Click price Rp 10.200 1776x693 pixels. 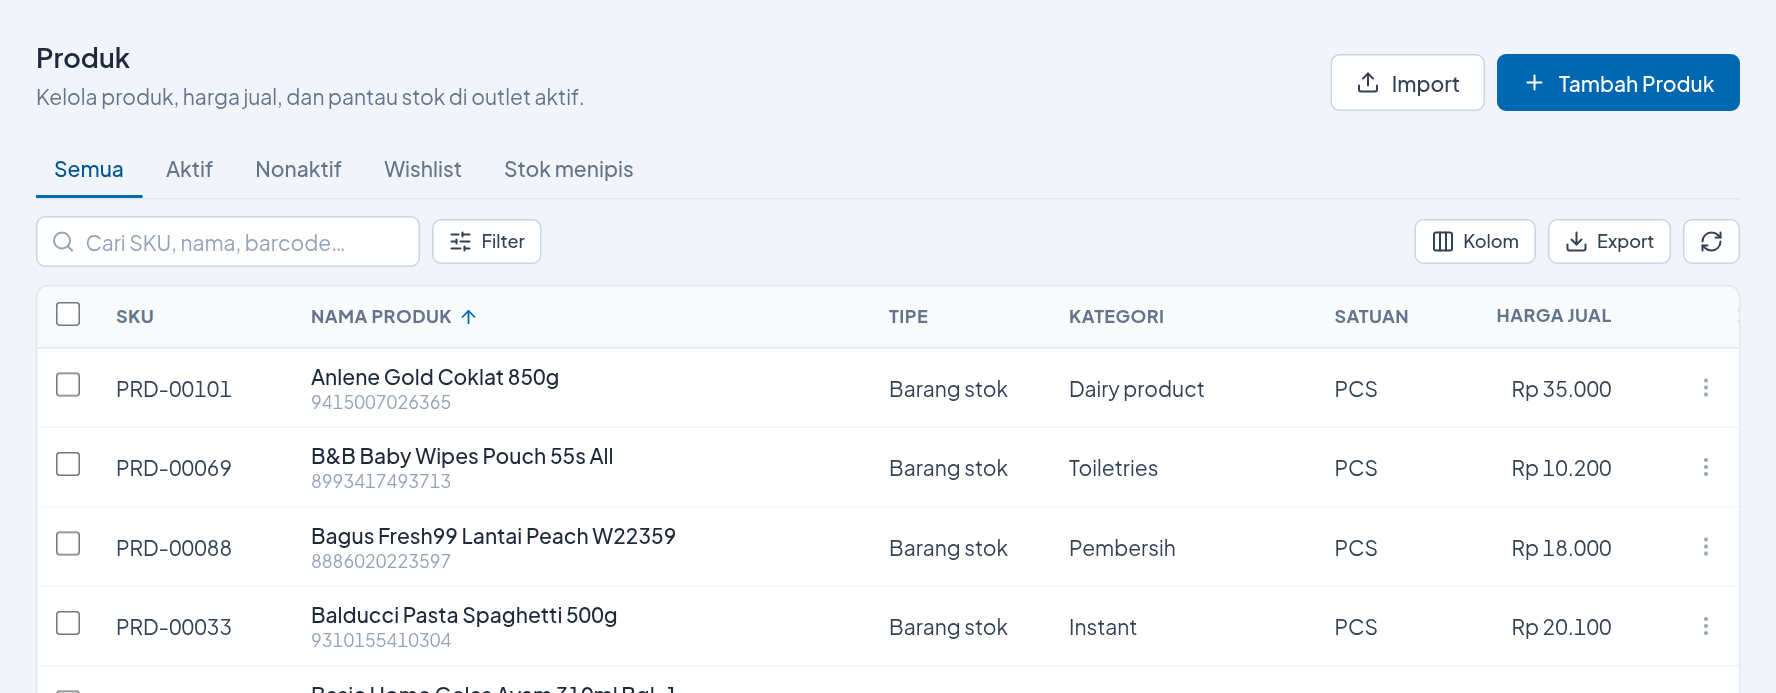point(1561,468)
